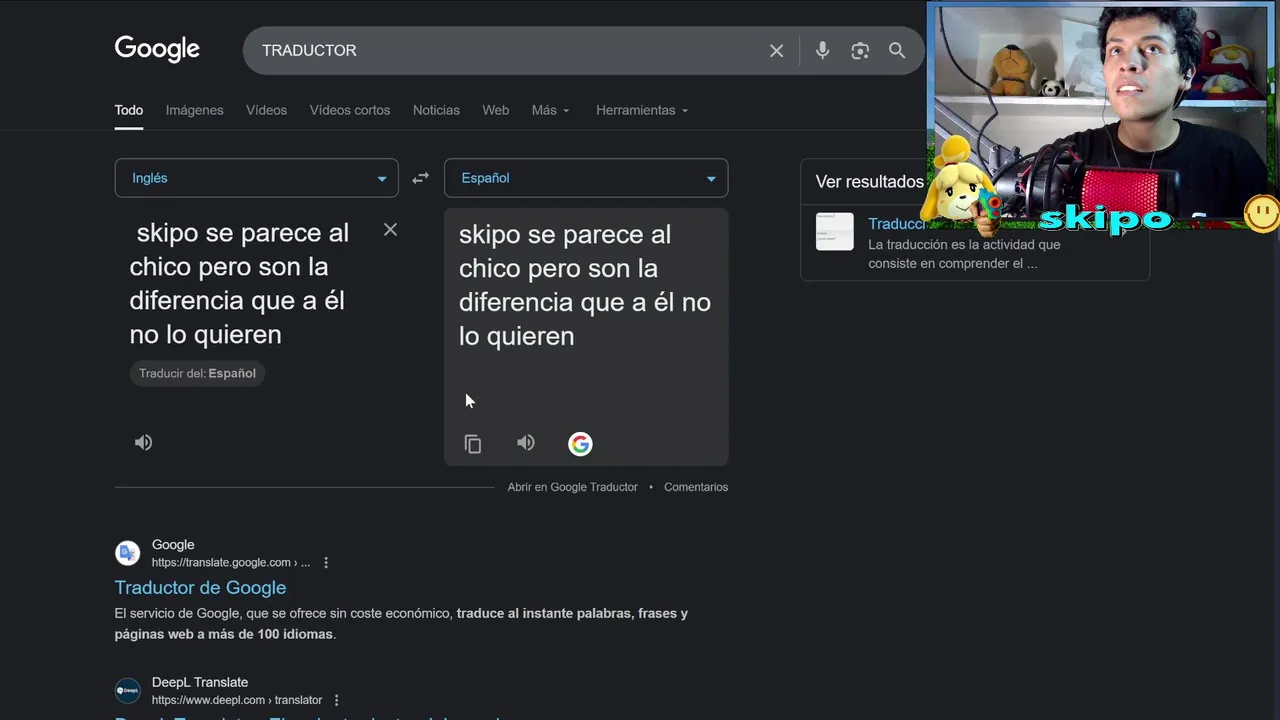The image size is (1280, 720).
Task: Listen to the source text
Action: pyautogui.click(x=144, y=442)
